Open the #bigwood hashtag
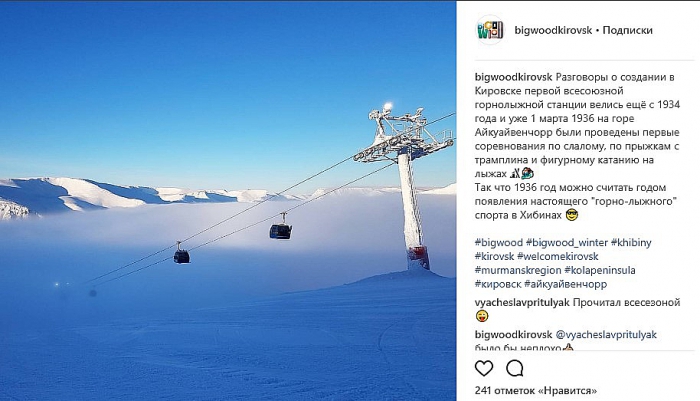The height and width of the screenshot is (401, 700). point(499,242)
